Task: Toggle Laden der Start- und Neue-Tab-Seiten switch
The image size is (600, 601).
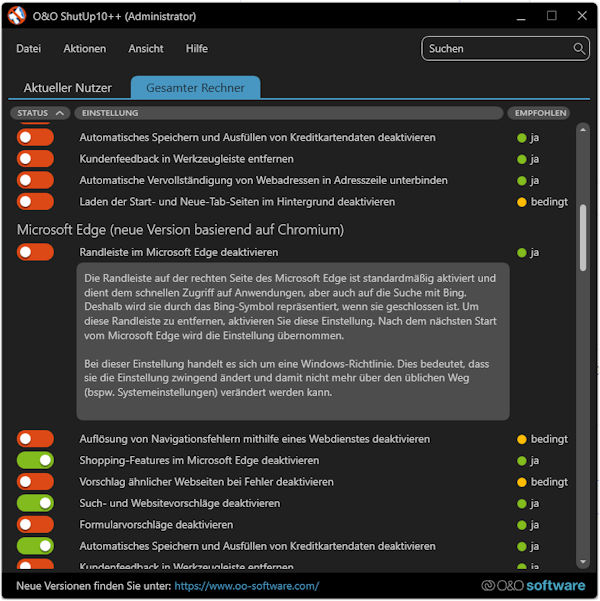Action: pos(35,202)
